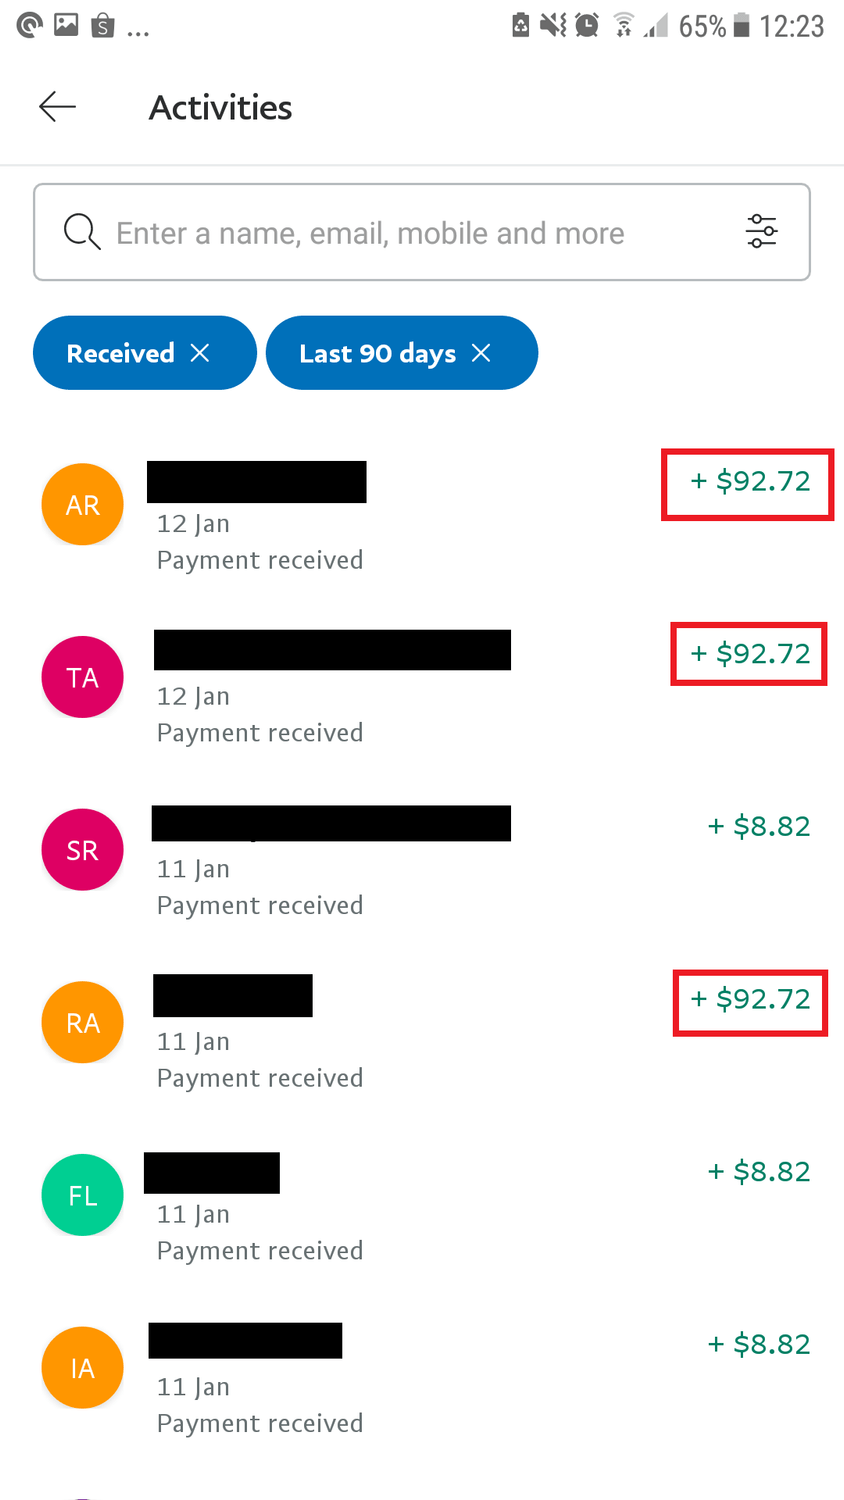
Task: Select the Received filter chip
Action: [x=145, y=353]
